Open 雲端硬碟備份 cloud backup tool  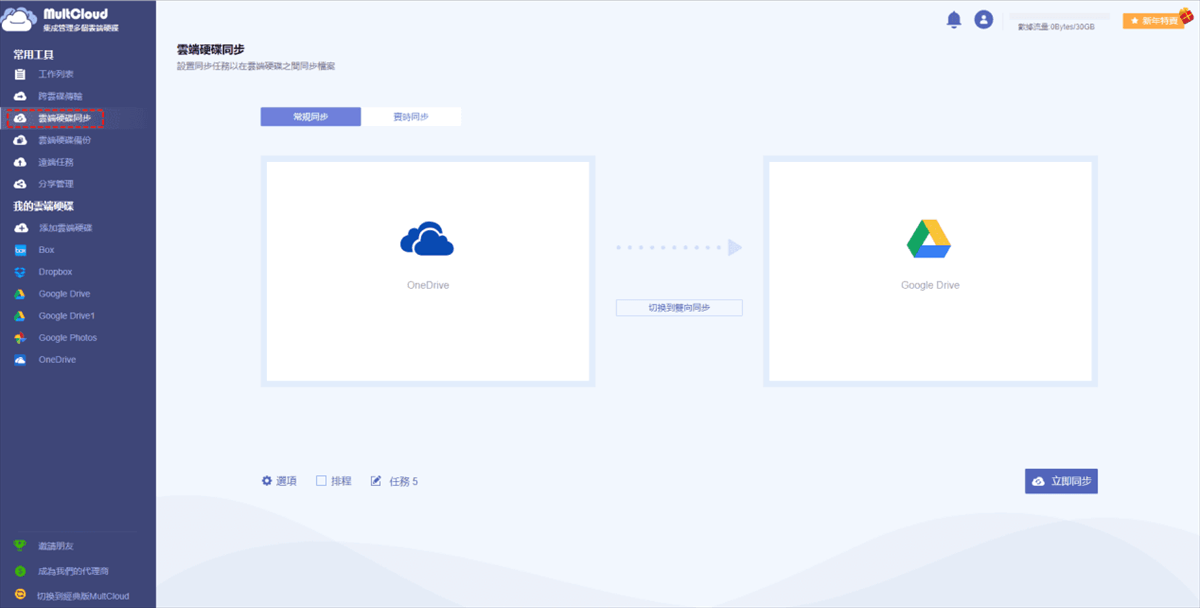[x=64, y=140]
